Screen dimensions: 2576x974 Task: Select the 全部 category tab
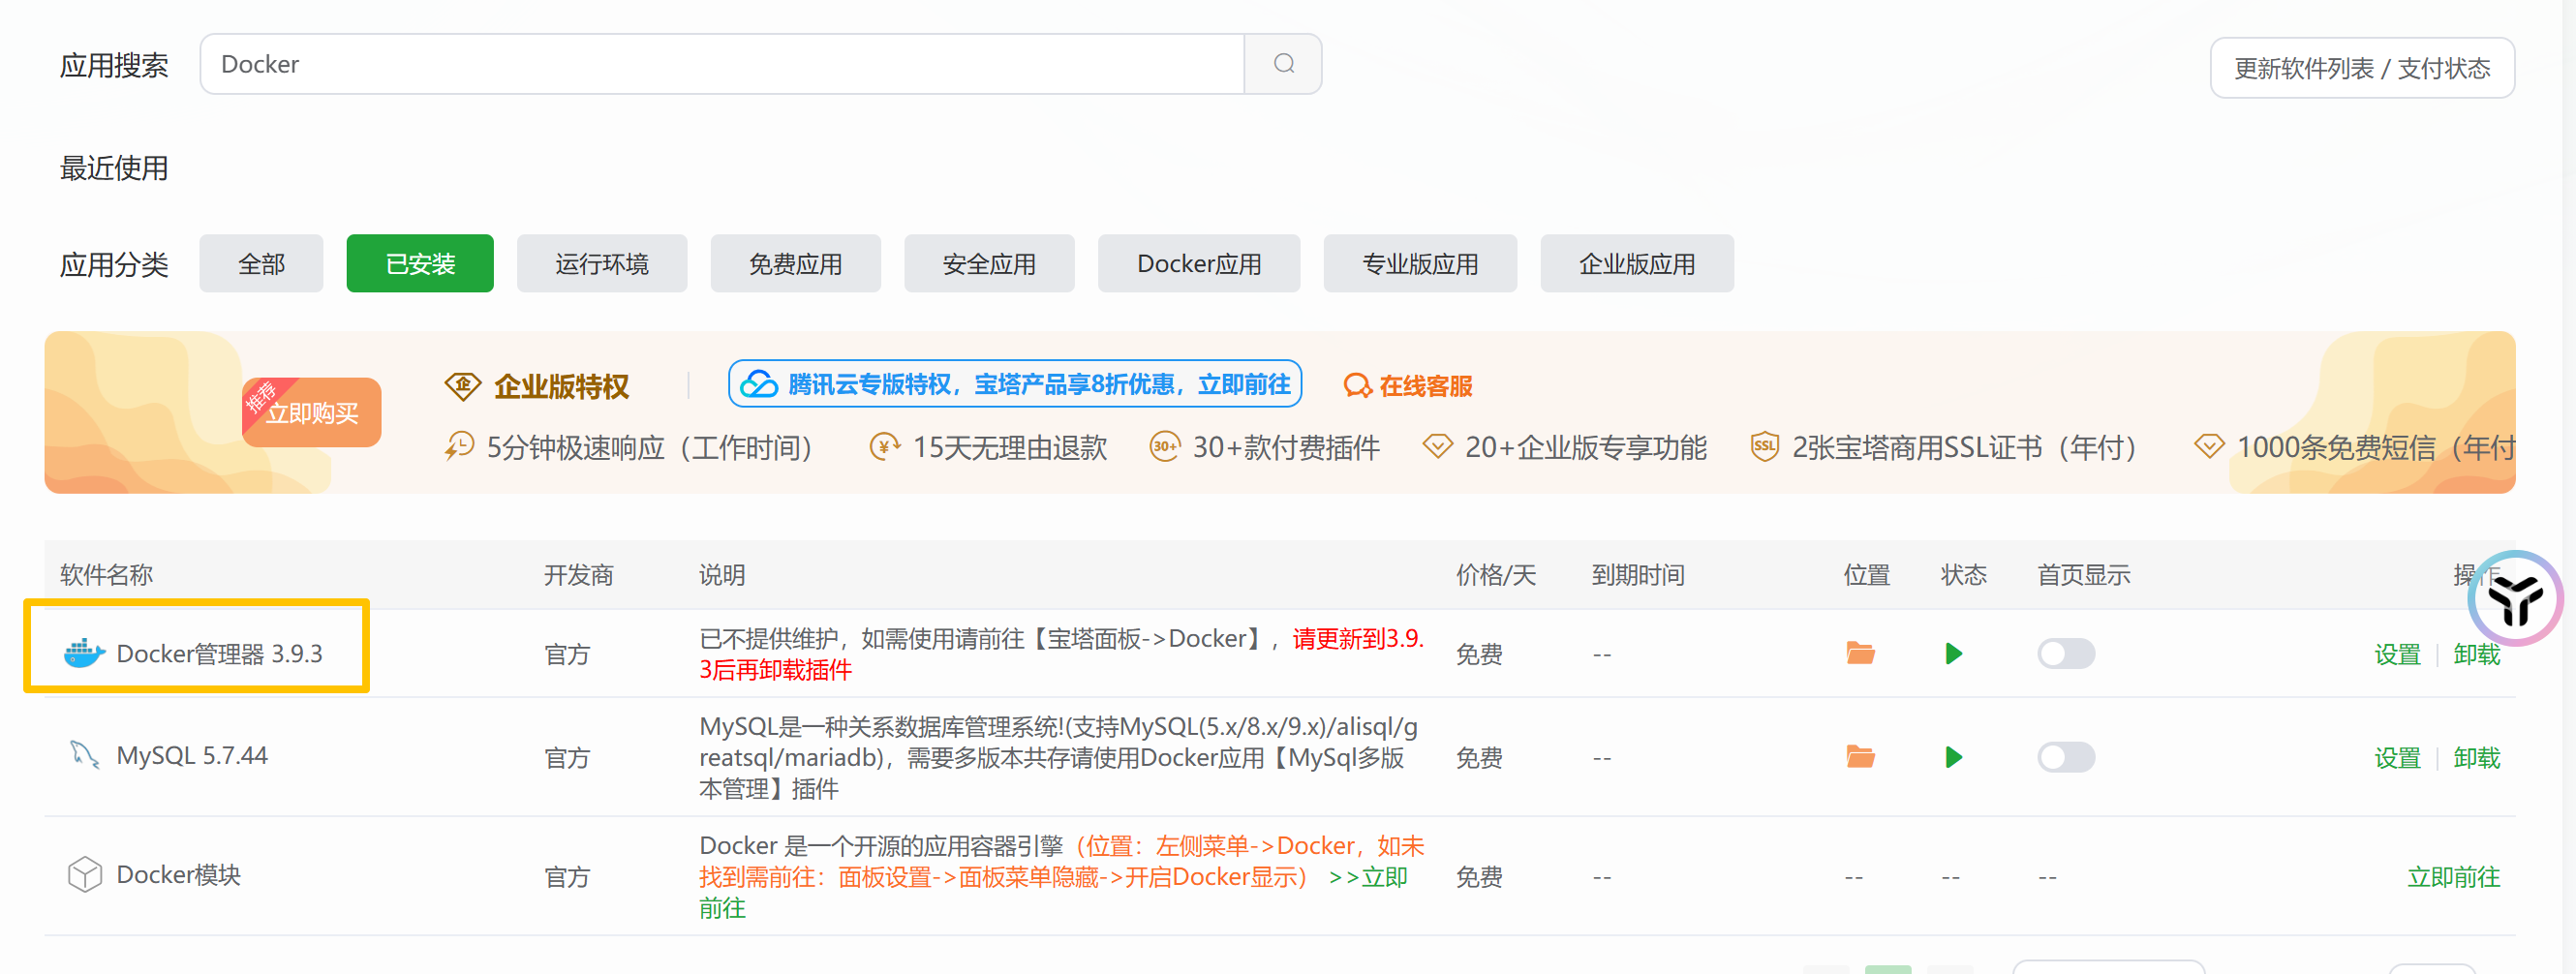(x=261, y=264)
